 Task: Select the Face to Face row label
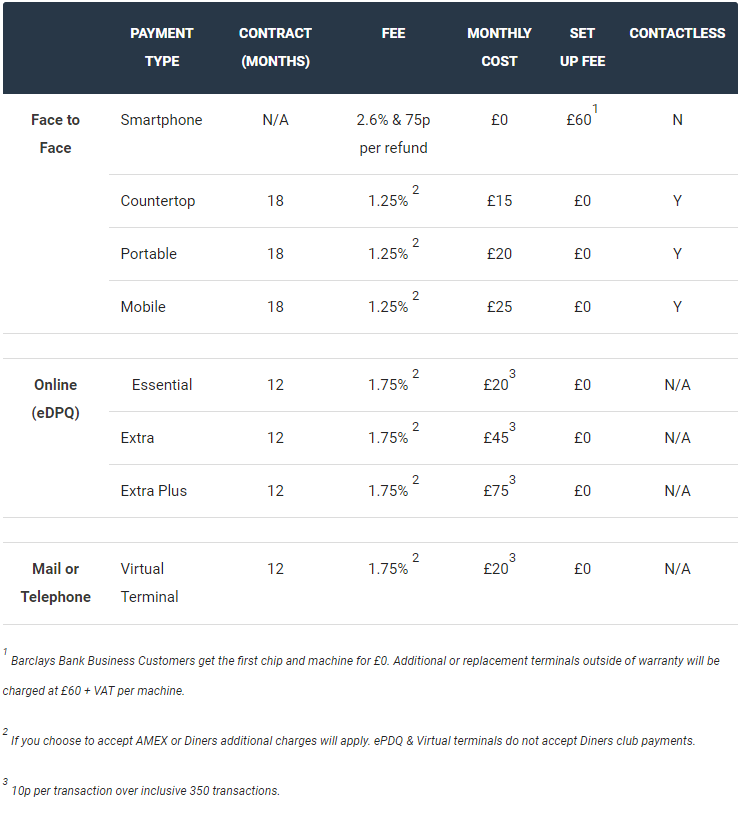[55, 134]
